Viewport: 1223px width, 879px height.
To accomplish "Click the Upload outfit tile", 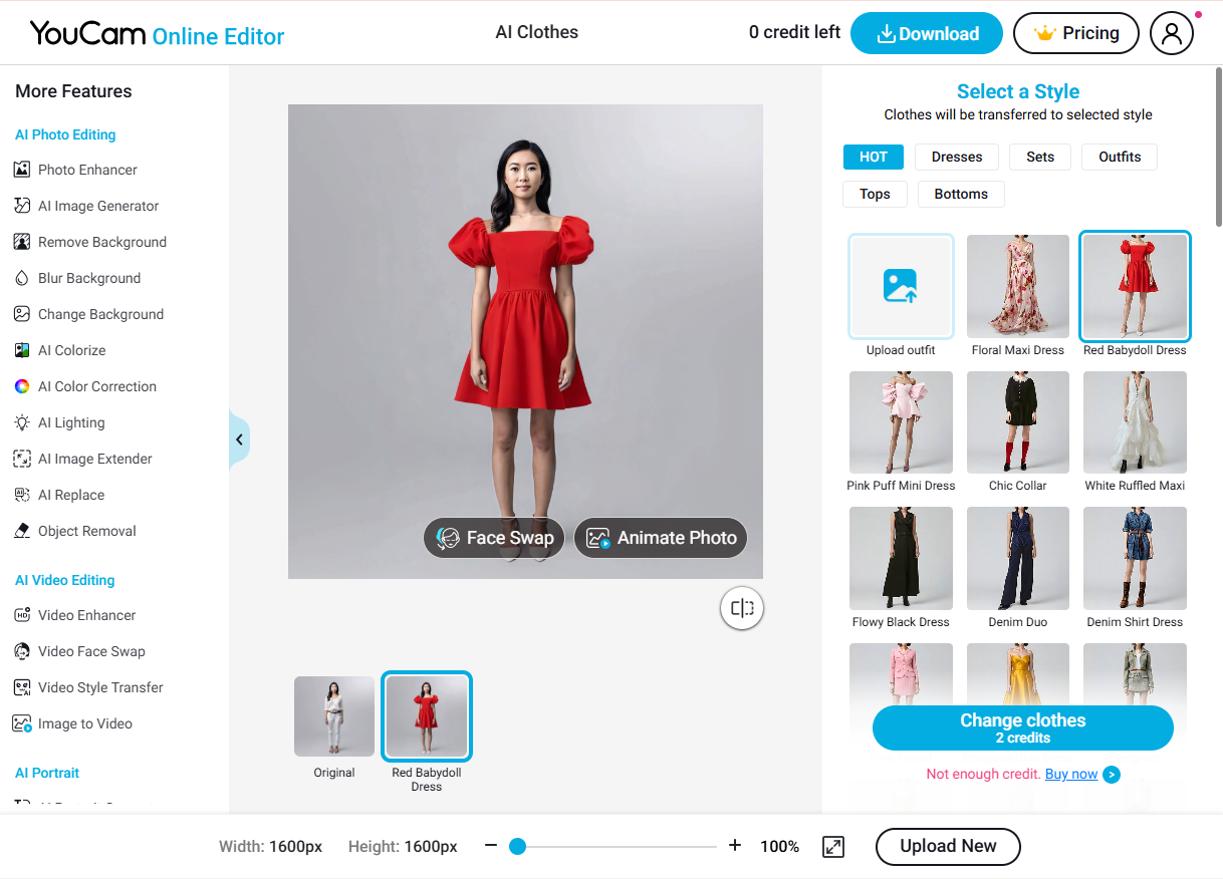I will (x=900, y=287).
